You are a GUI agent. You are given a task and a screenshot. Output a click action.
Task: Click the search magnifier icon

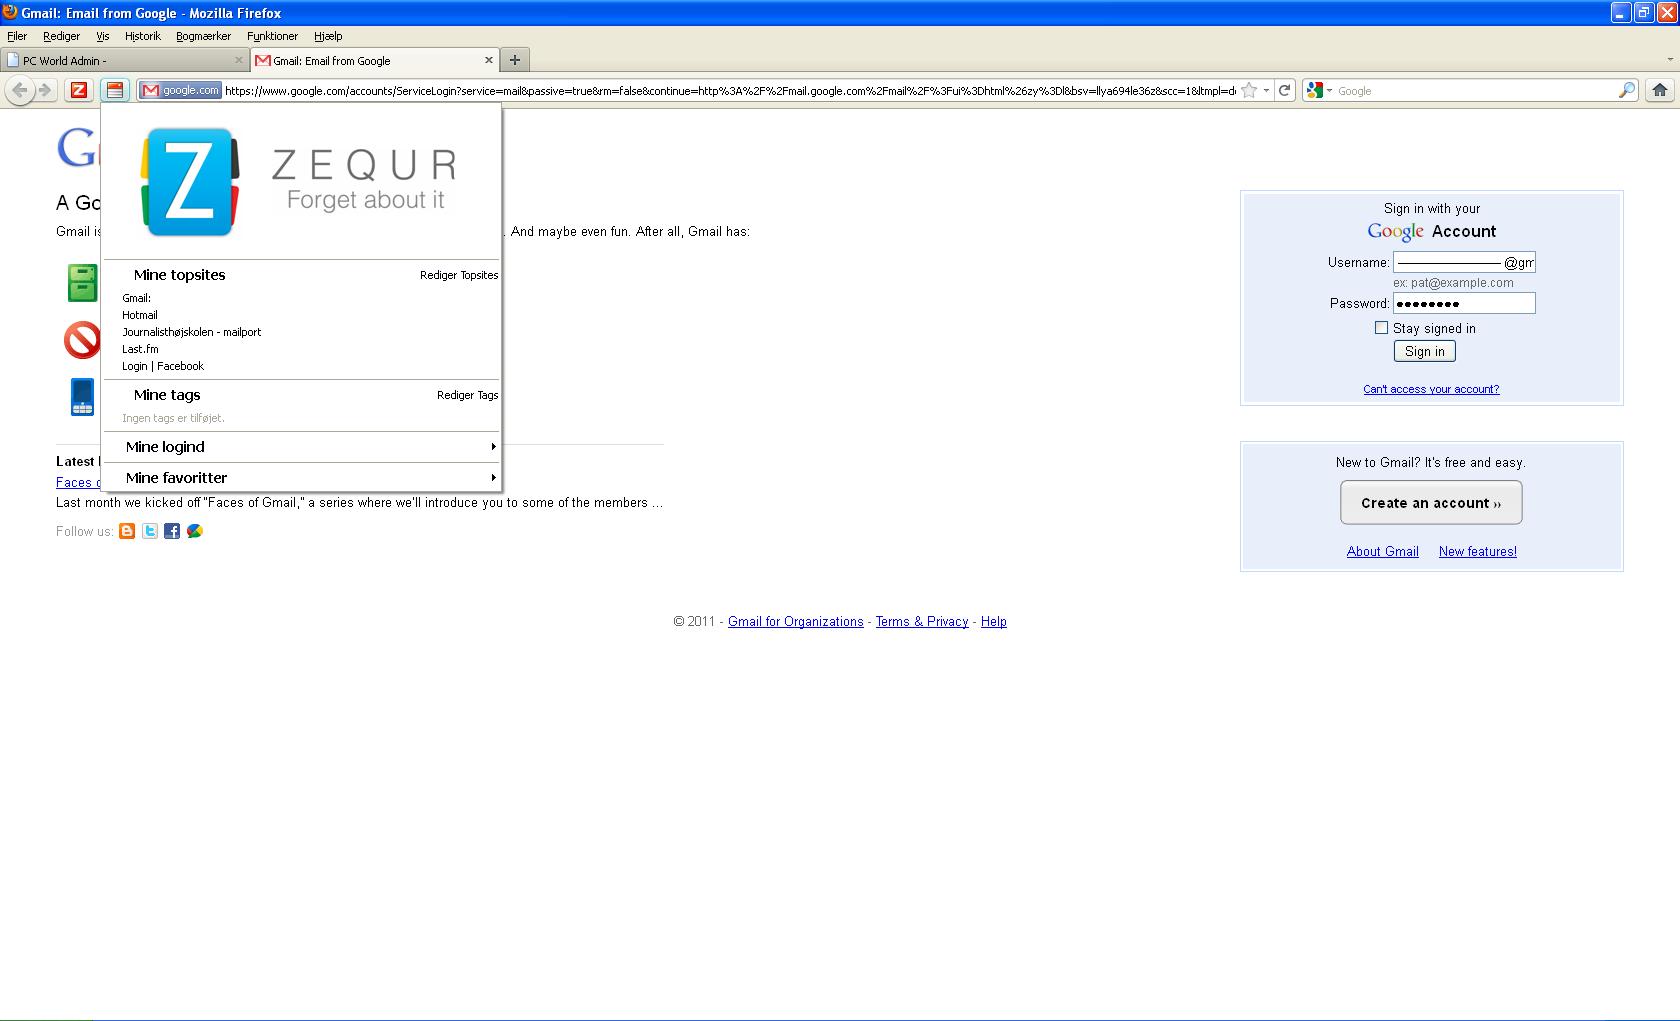1627,90
